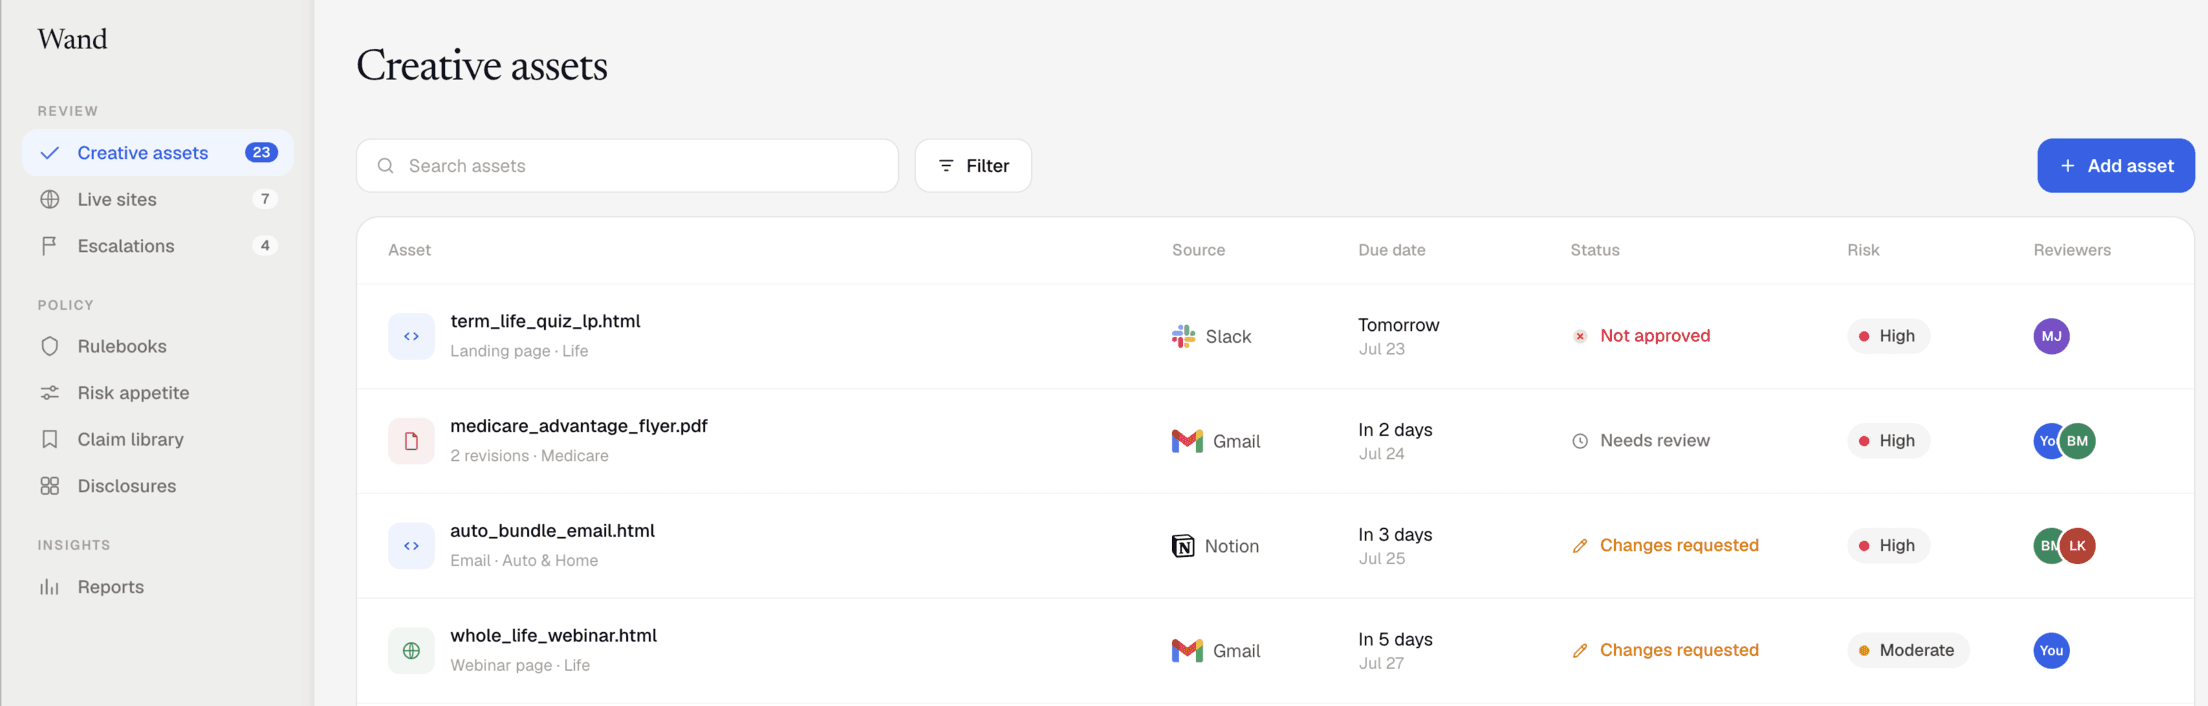
Task: Click the High risk badge for term_life_quiz_lp.html
Action: click(x=1888, y=336)
